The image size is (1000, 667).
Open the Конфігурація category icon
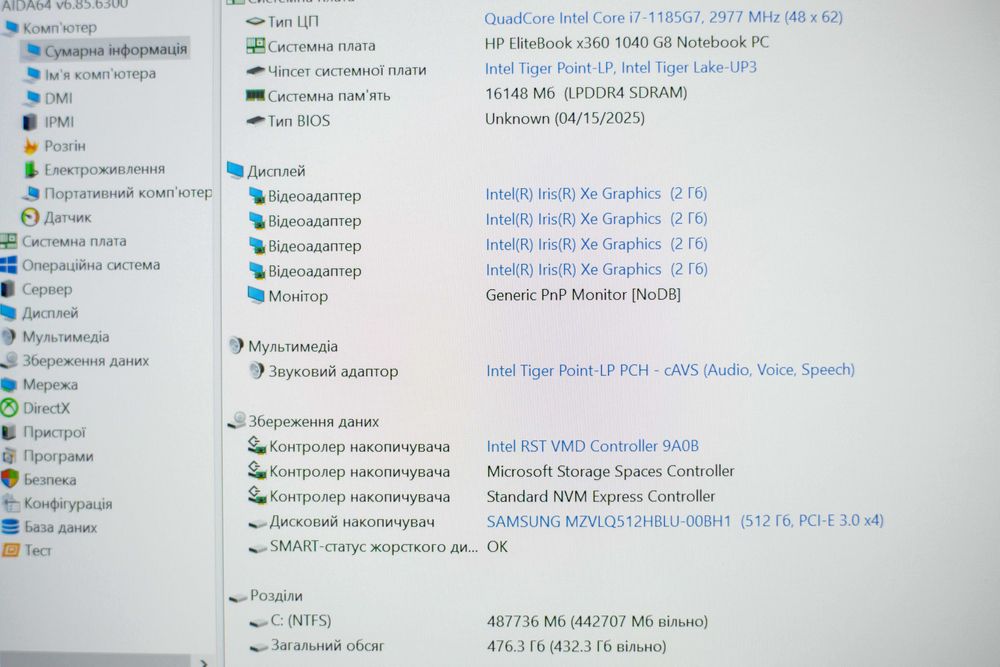(x=11, y=503)
